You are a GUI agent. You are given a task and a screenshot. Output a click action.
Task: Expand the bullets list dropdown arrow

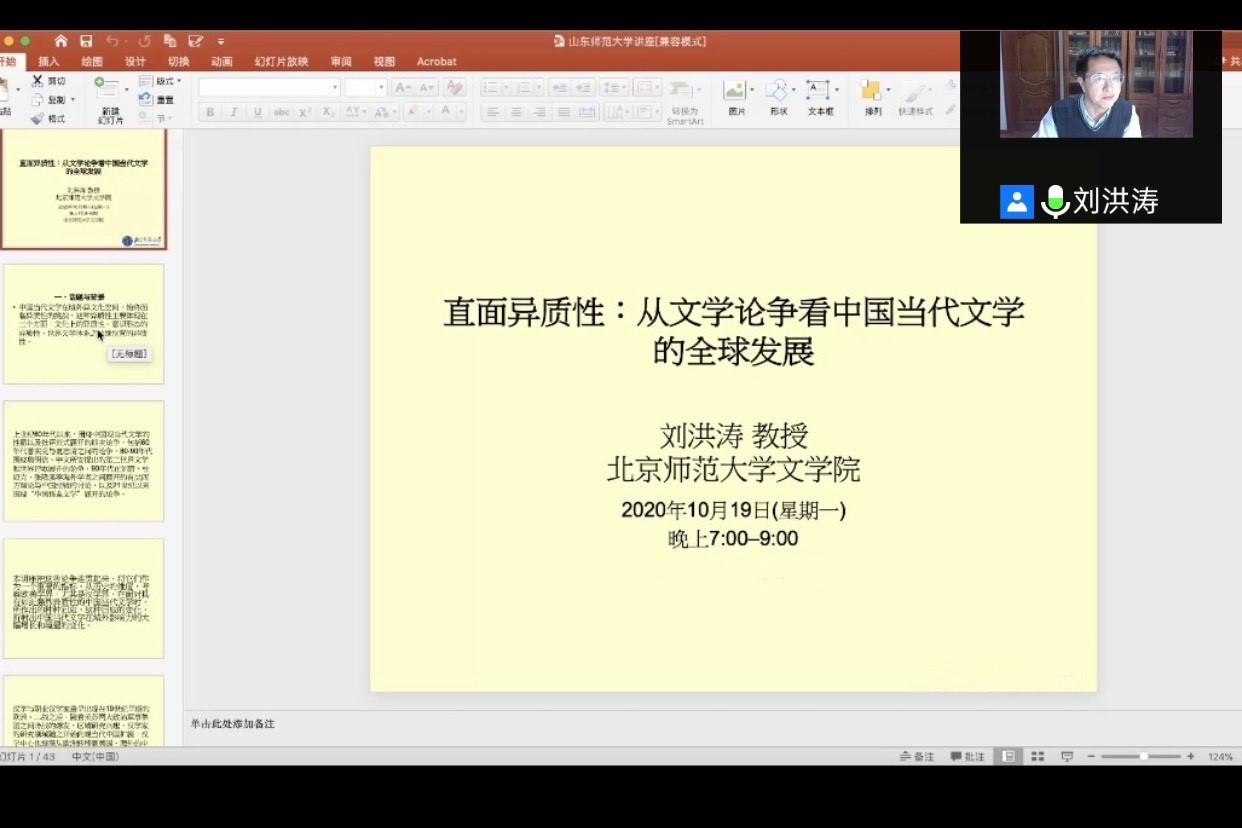pyautogui.click(x=506, y=88)
